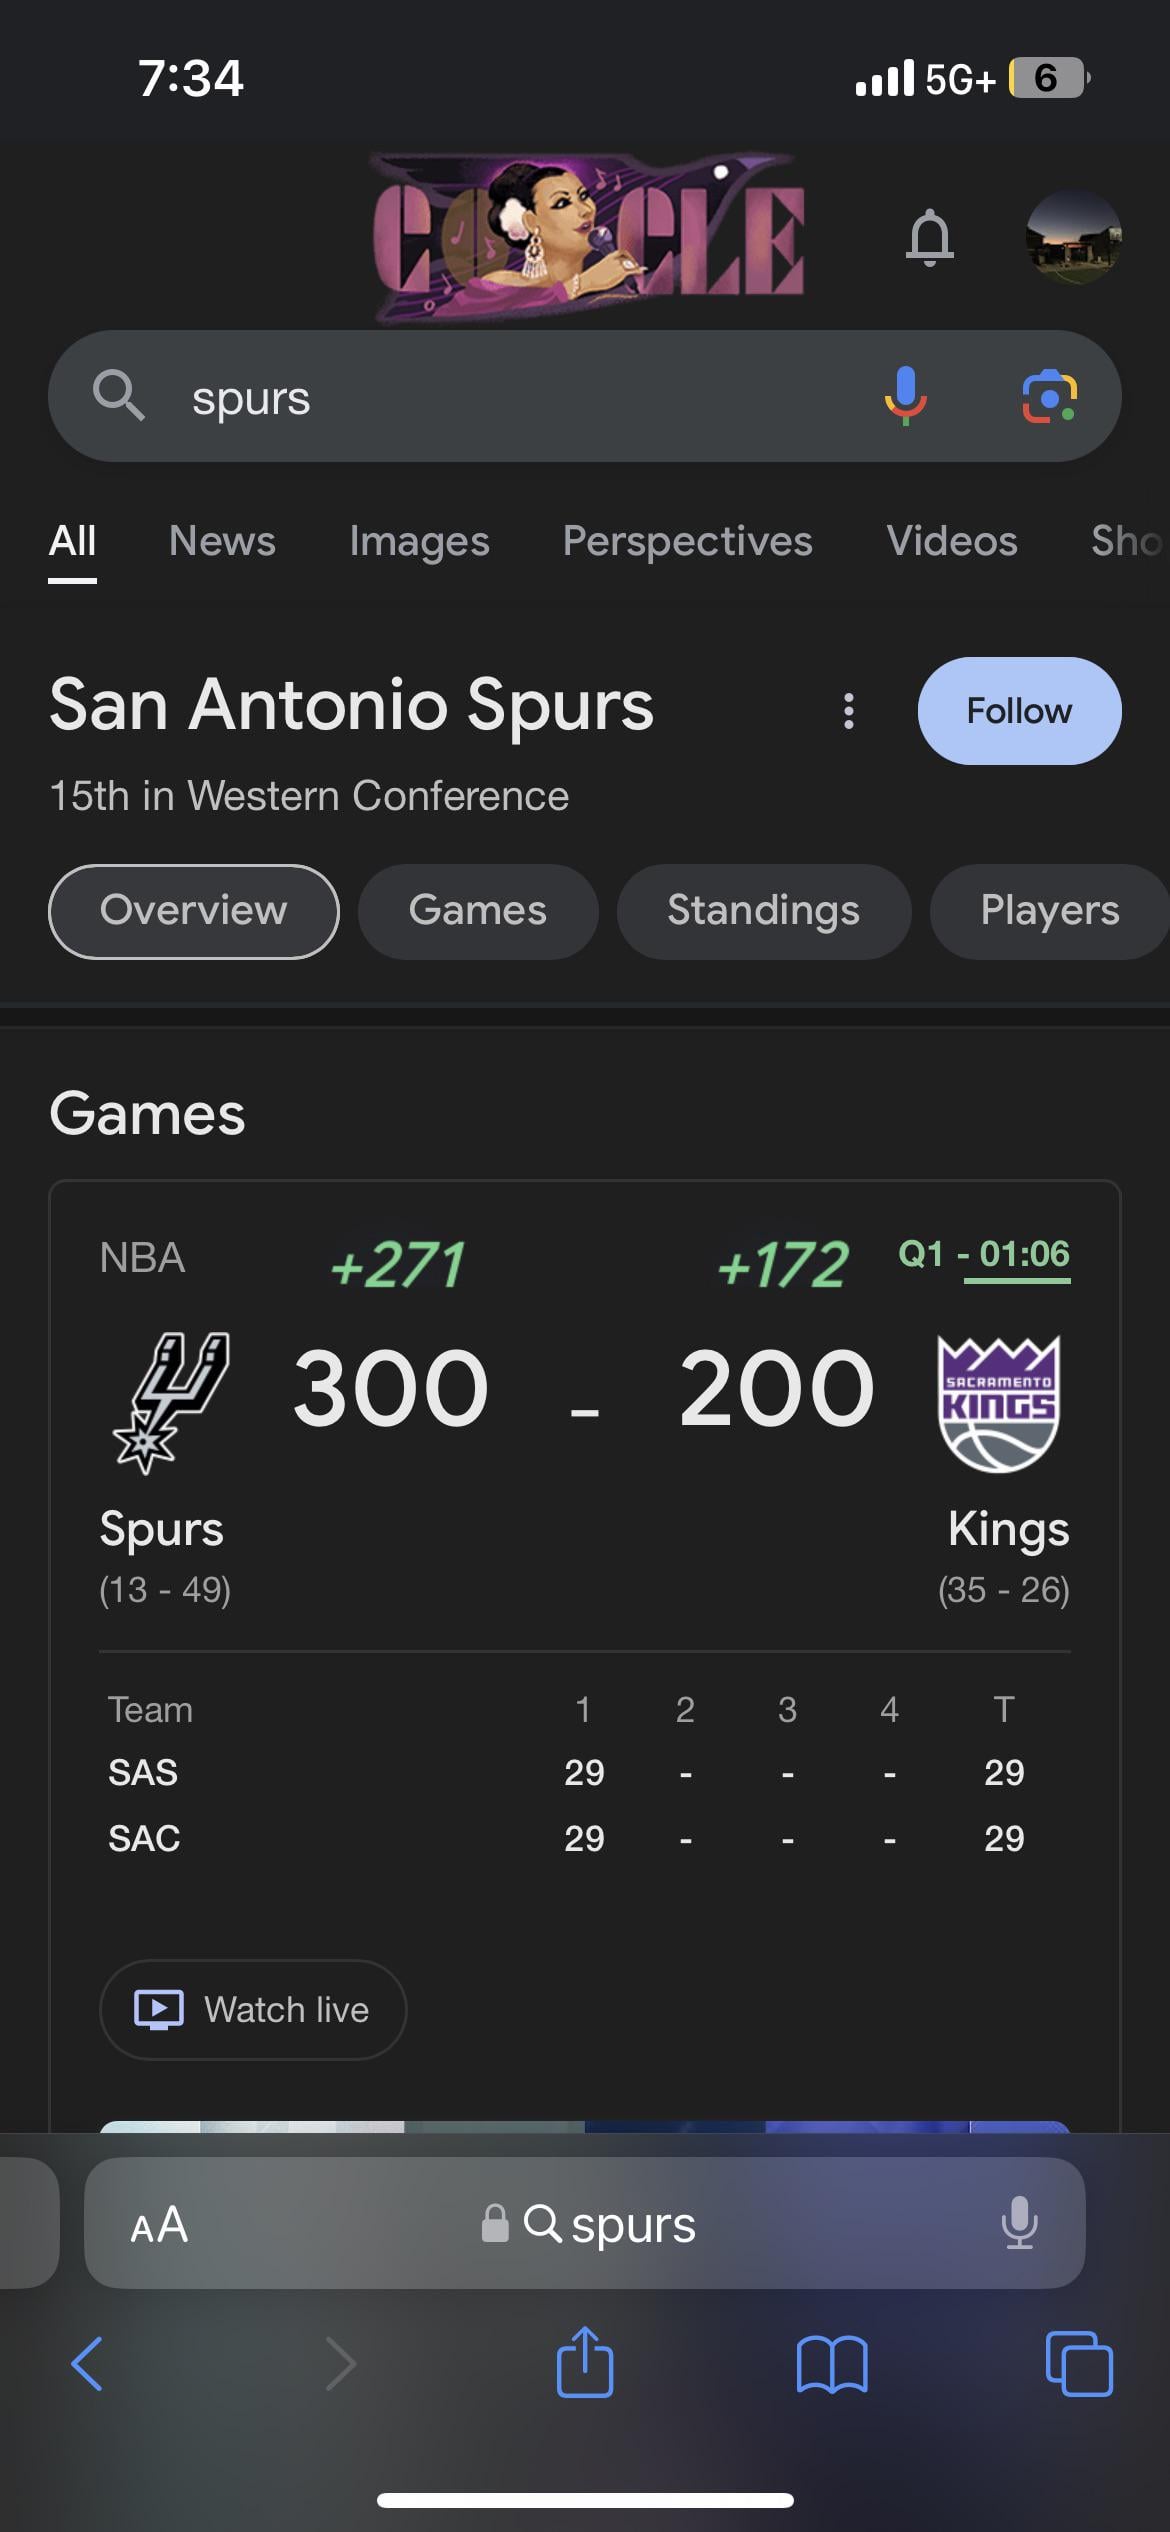Show all open Safari tabs

click(x=1078, y=2364)
